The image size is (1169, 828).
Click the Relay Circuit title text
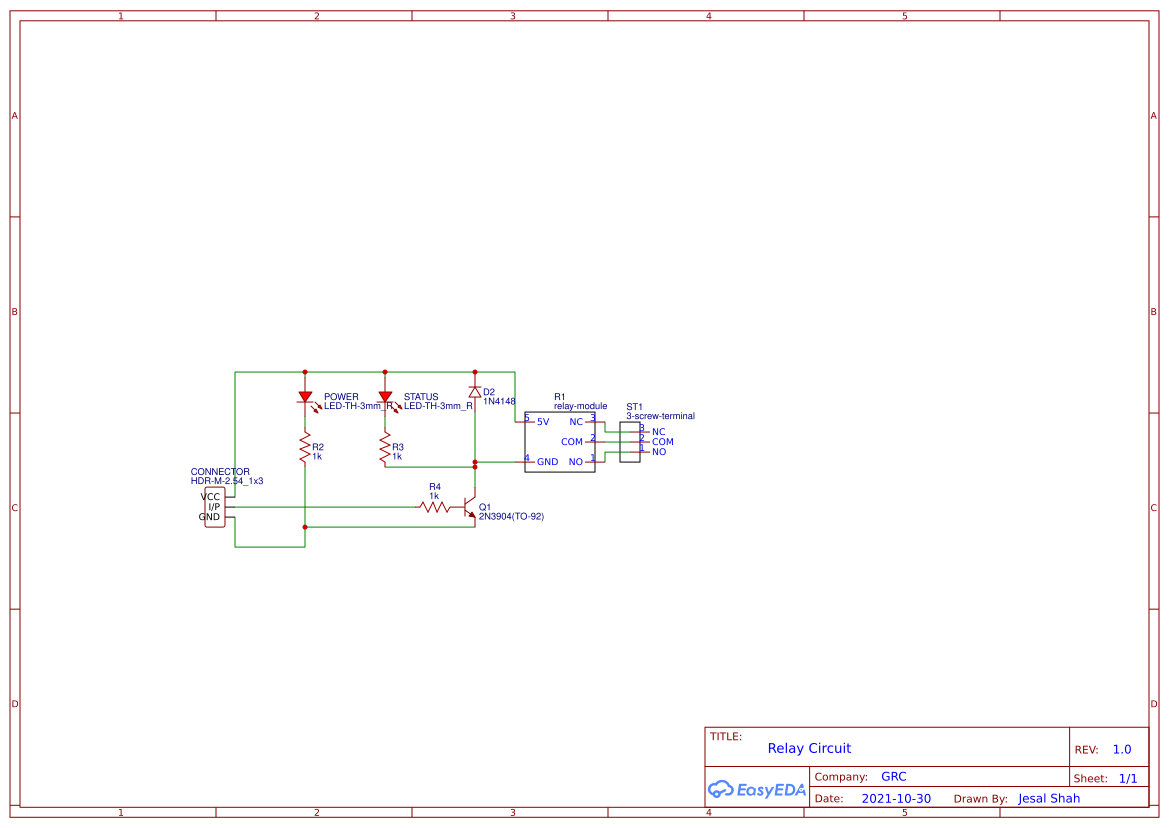click(x=809, y=748)
